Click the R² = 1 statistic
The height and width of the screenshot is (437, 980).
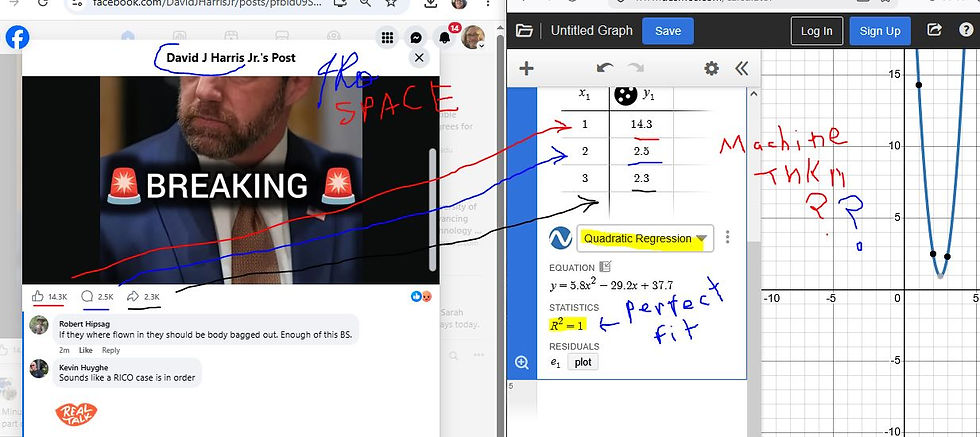pyautogui.click(x=568, y=325)
